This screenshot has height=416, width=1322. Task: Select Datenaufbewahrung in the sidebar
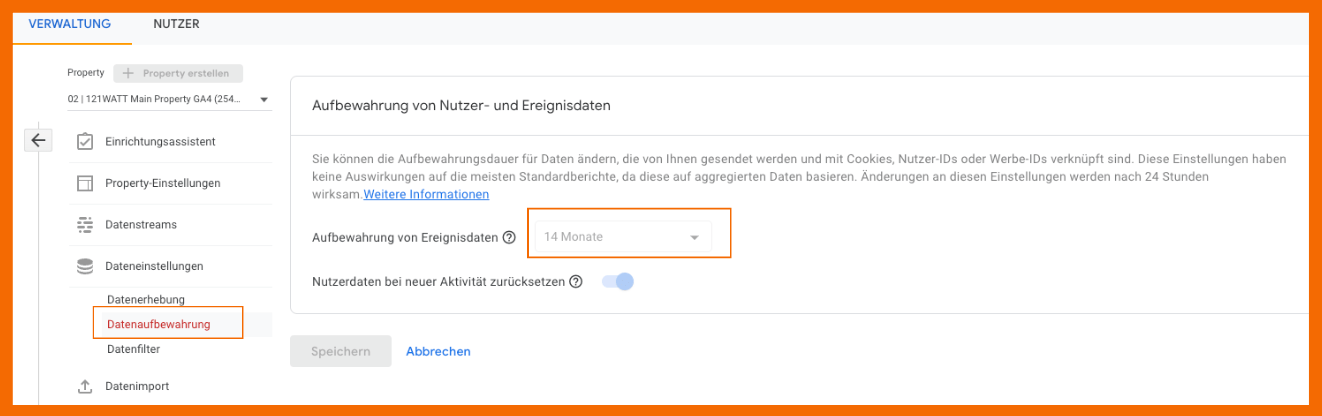pos(158,324)
